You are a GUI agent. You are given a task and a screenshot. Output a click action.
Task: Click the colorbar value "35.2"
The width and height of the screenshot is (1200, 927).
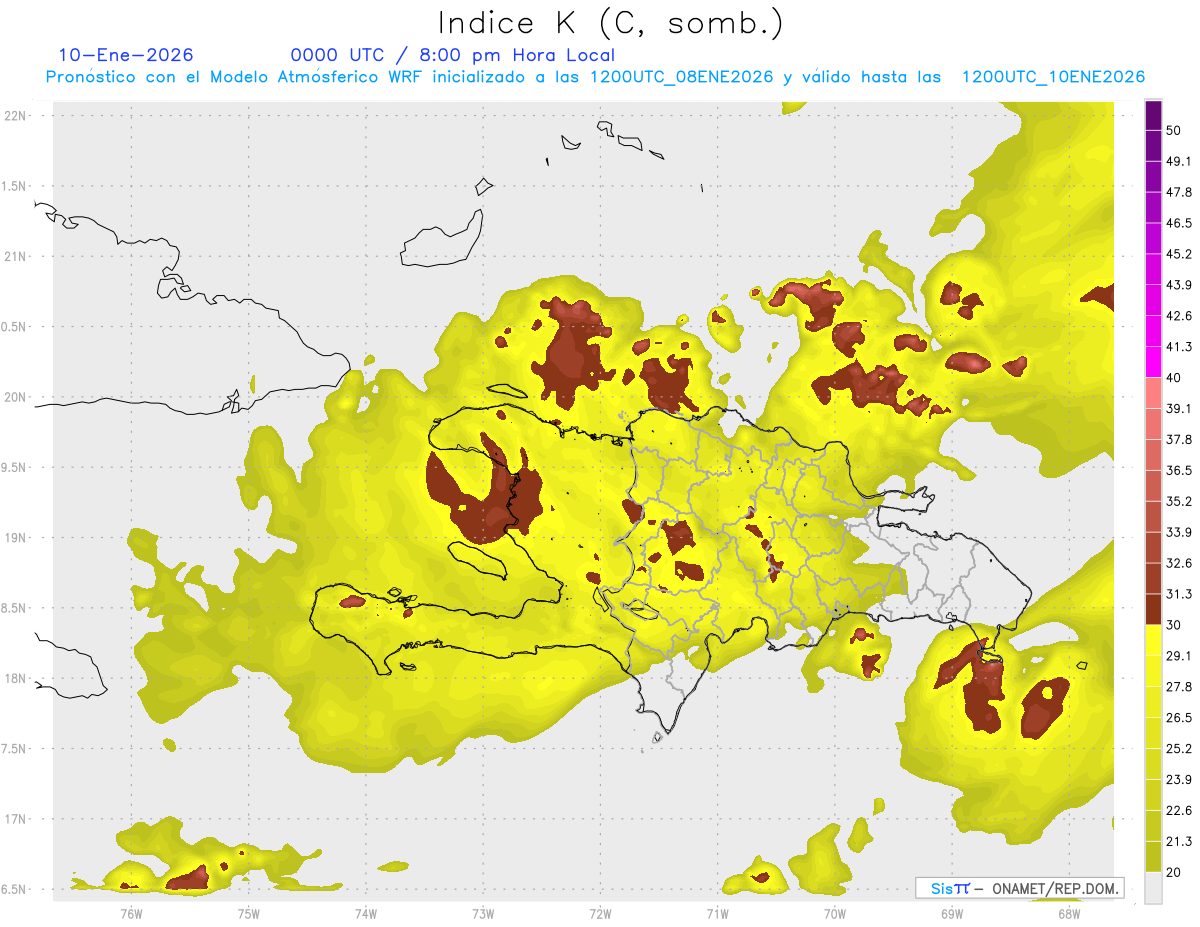tap(1178, 501)
